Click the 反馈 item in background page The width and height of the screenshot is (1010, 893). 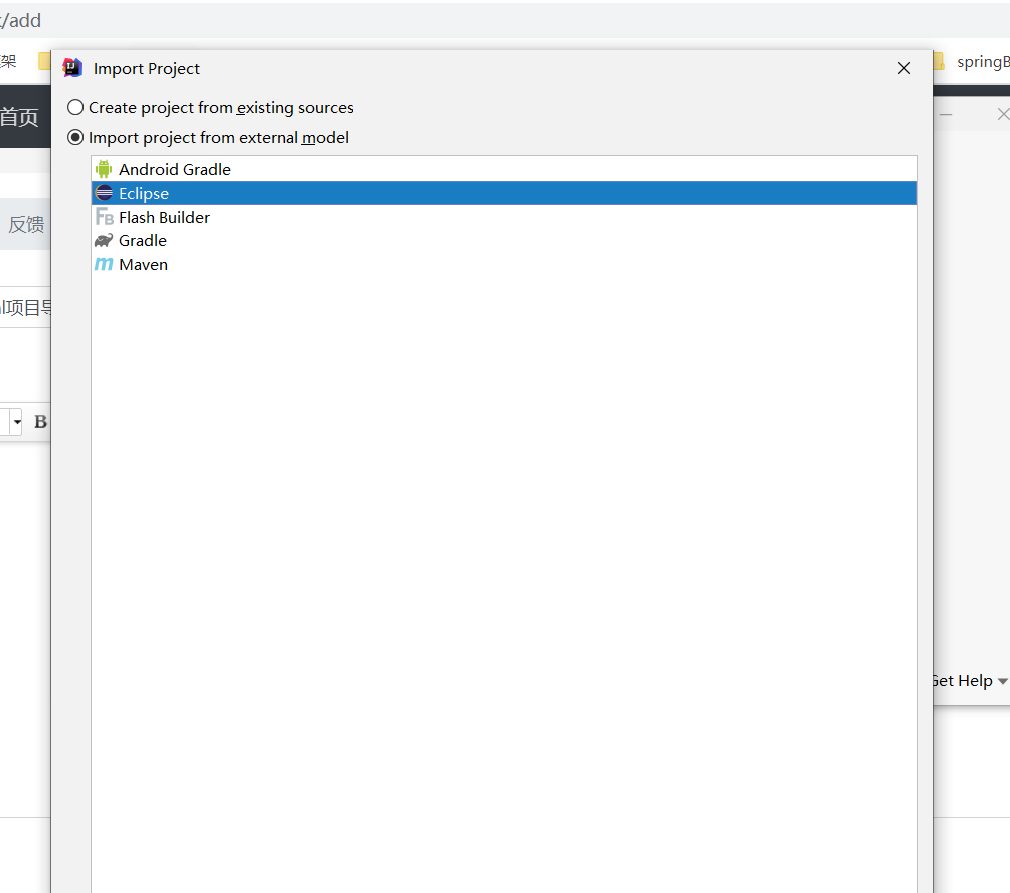coord(26,224)
